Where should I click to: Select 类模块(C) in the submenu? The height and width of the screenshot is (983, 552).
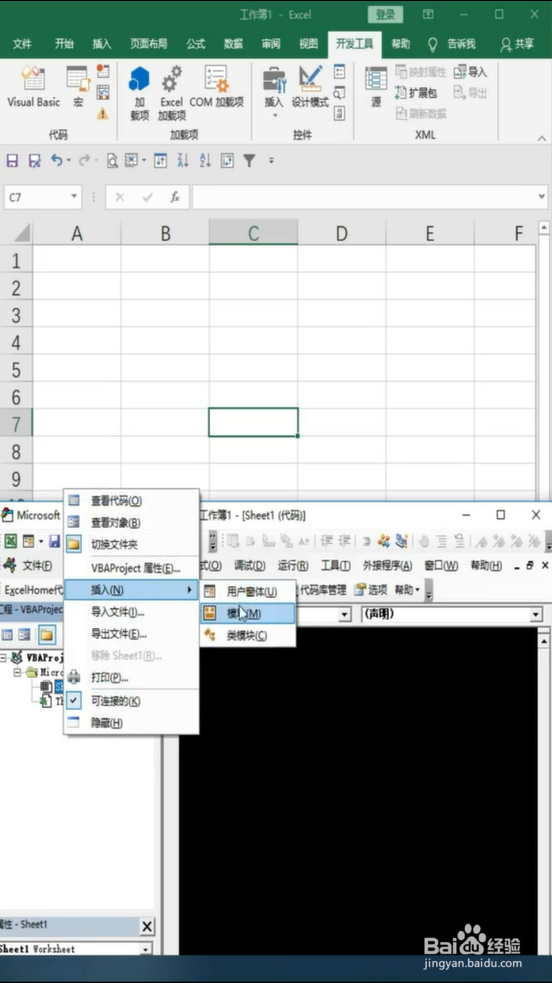coord(247,636)
